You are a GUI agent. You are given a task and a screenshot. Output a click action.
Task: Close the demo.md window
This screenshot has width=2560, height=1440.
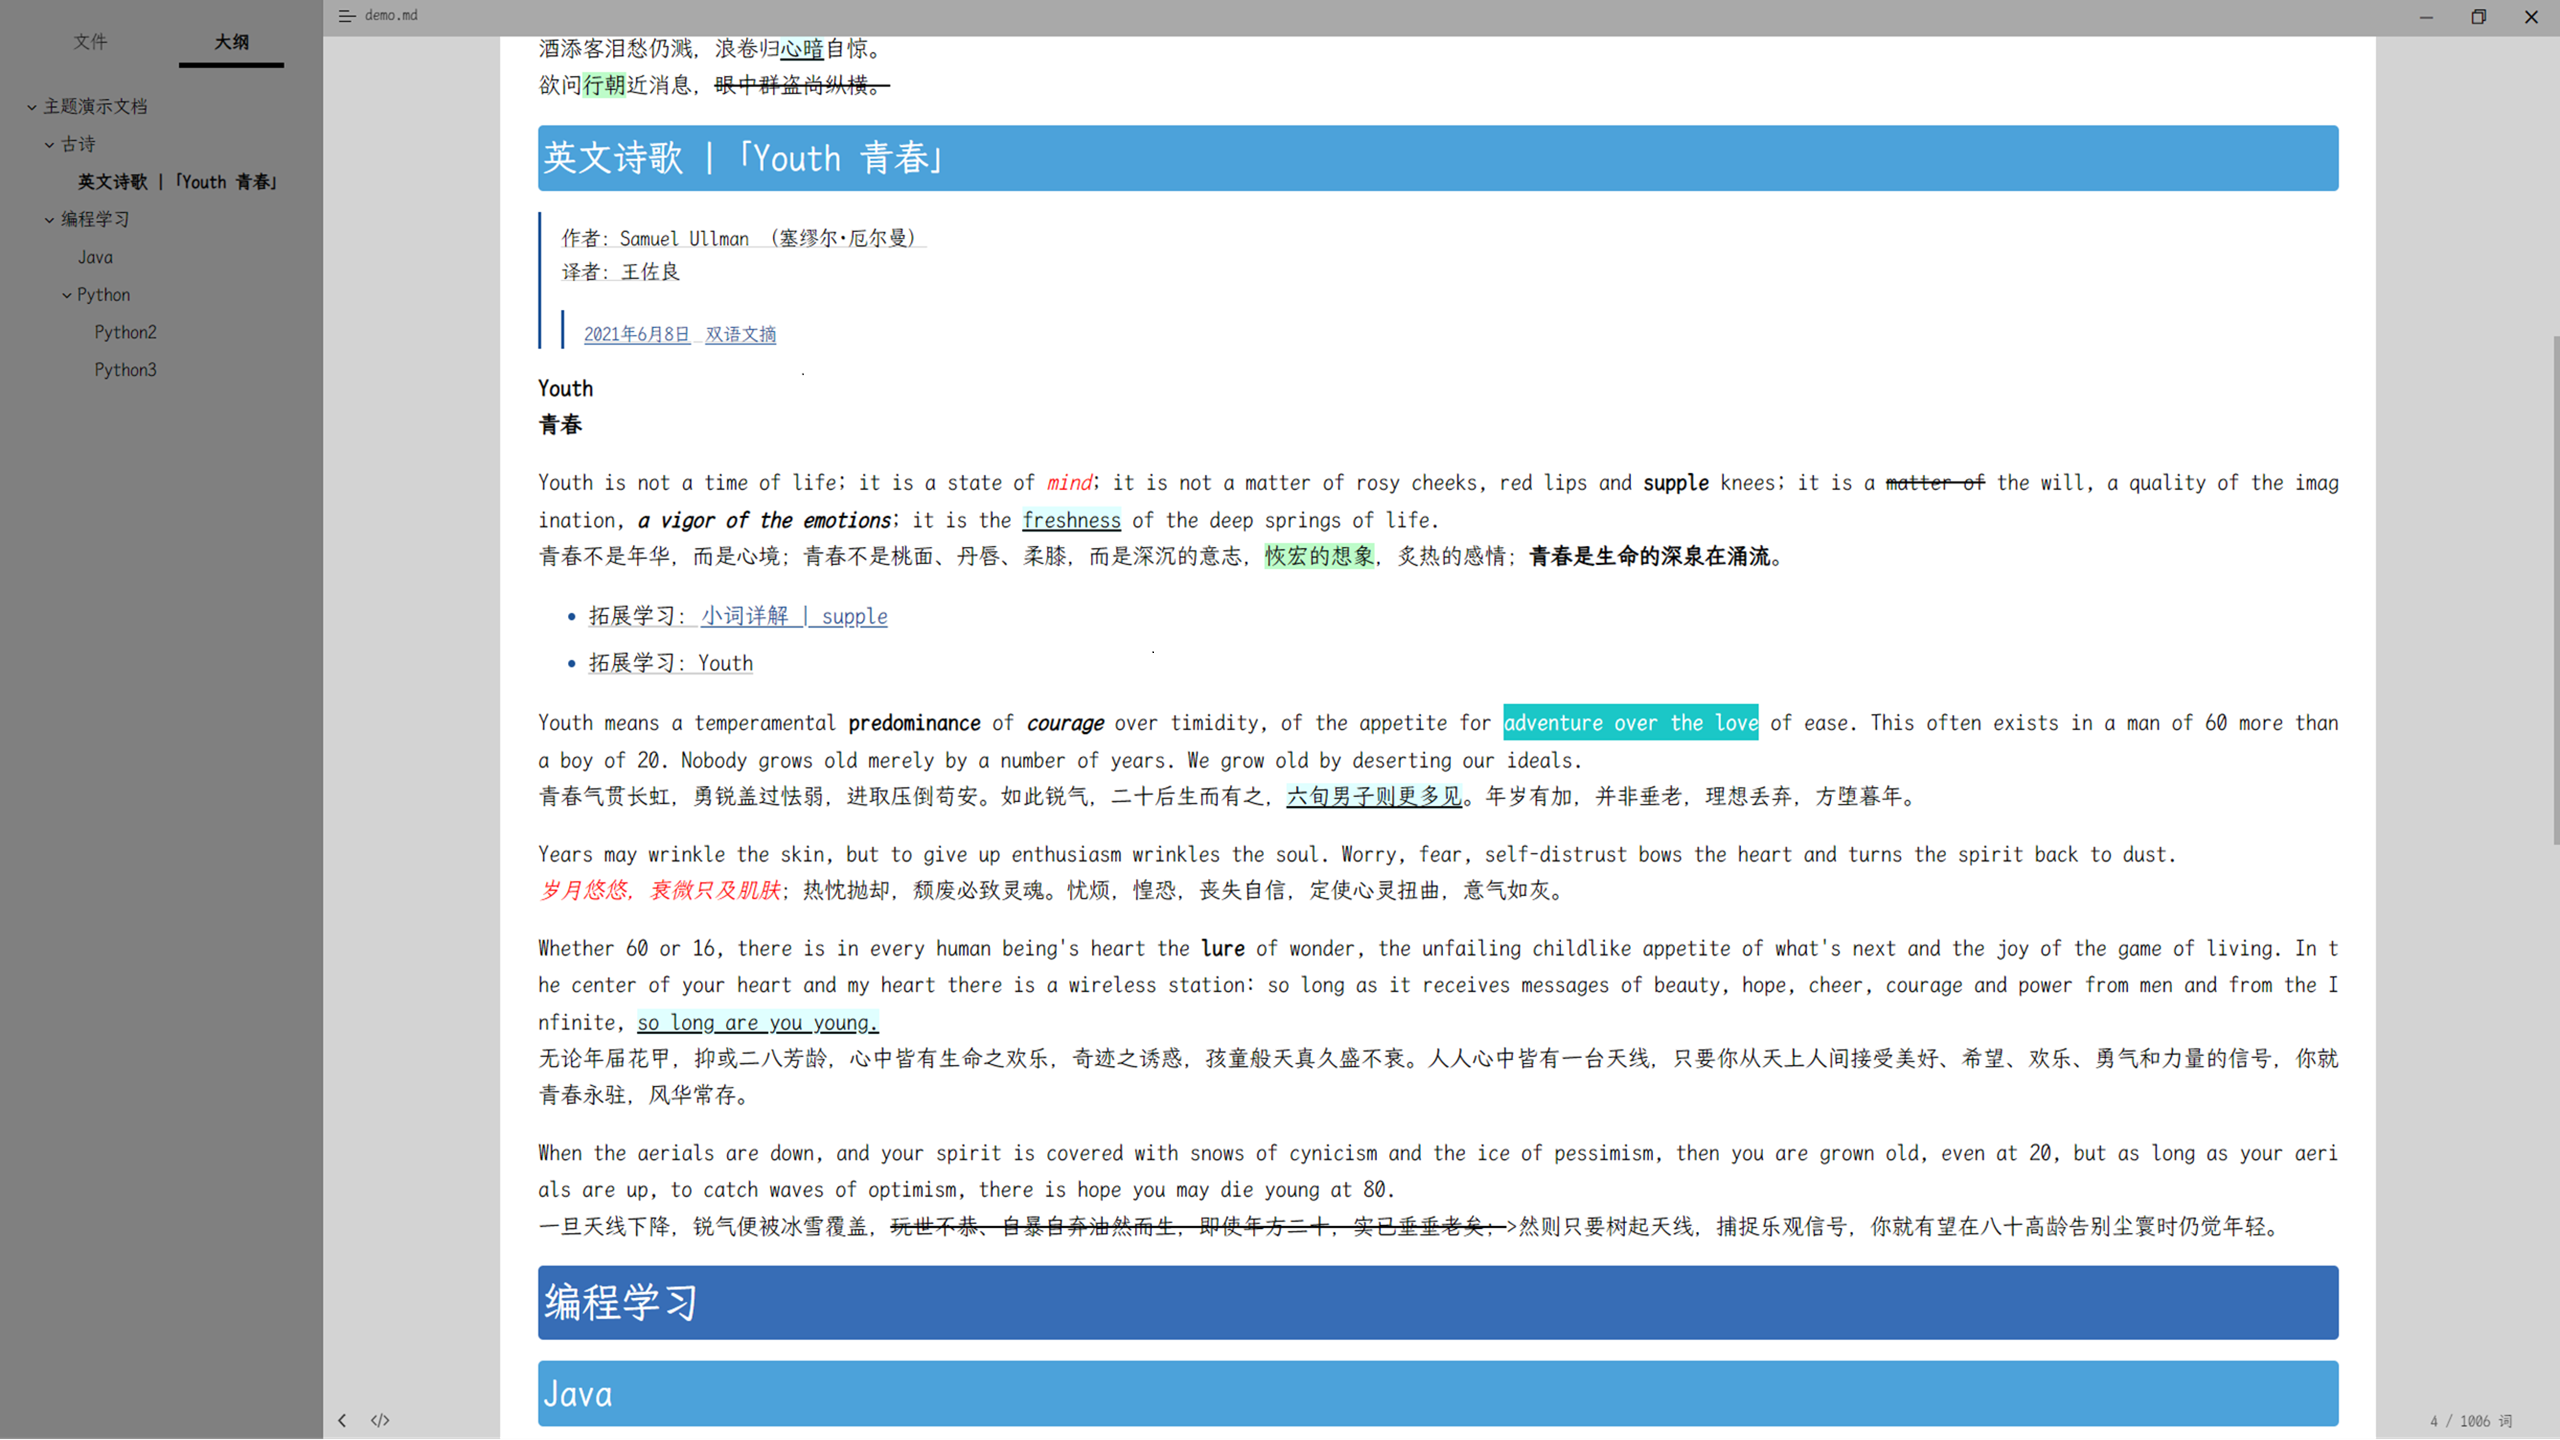2532,17
